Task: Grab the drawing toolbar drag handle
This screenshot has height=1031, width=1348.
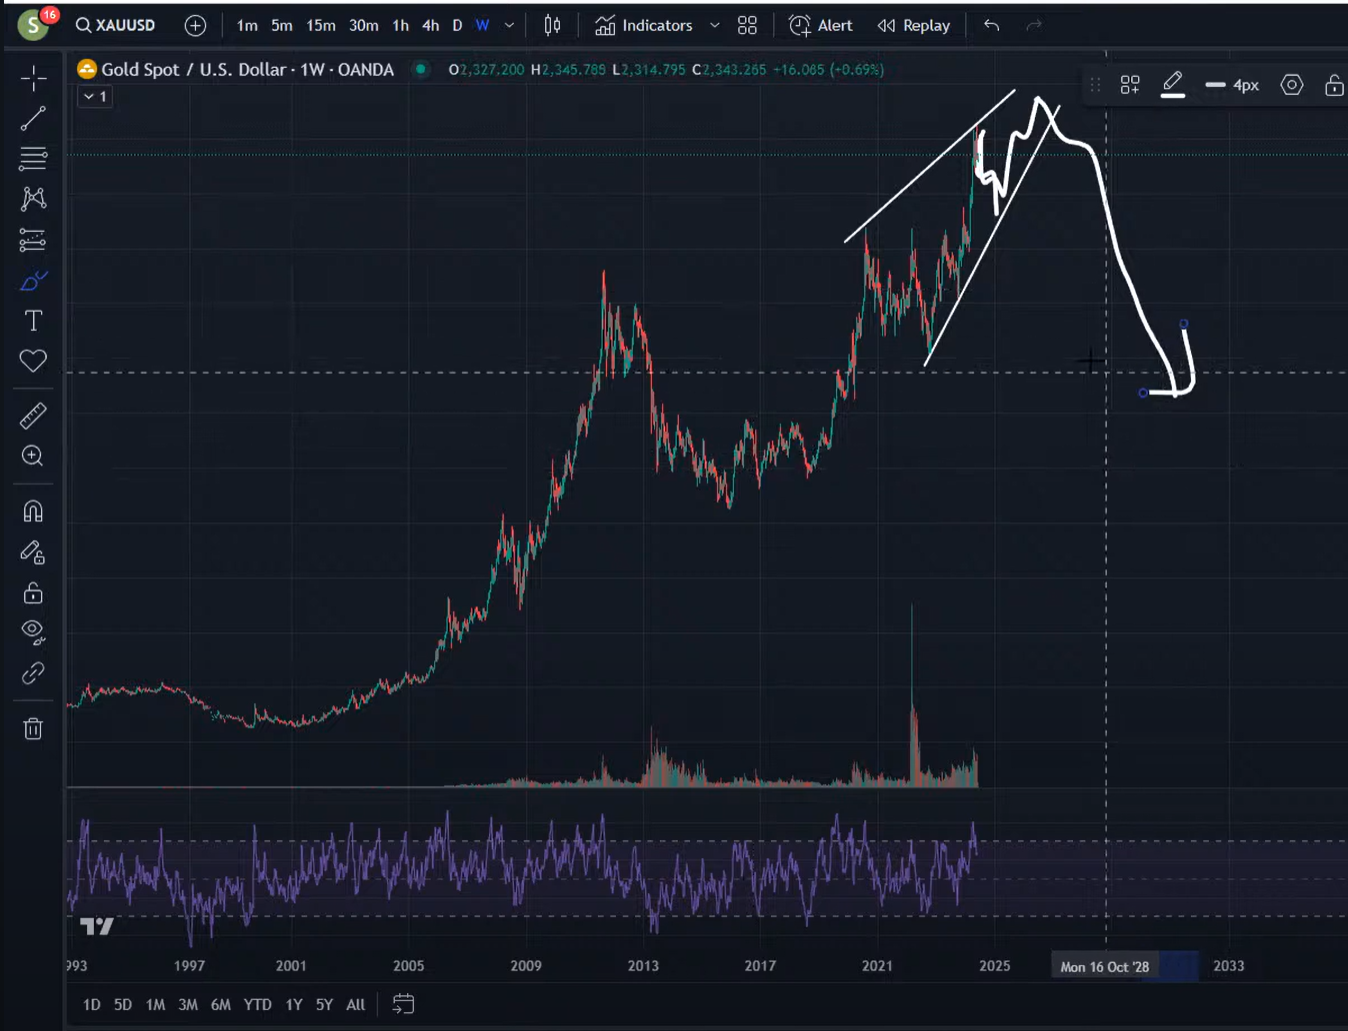Action: (x=1096, y=85)
